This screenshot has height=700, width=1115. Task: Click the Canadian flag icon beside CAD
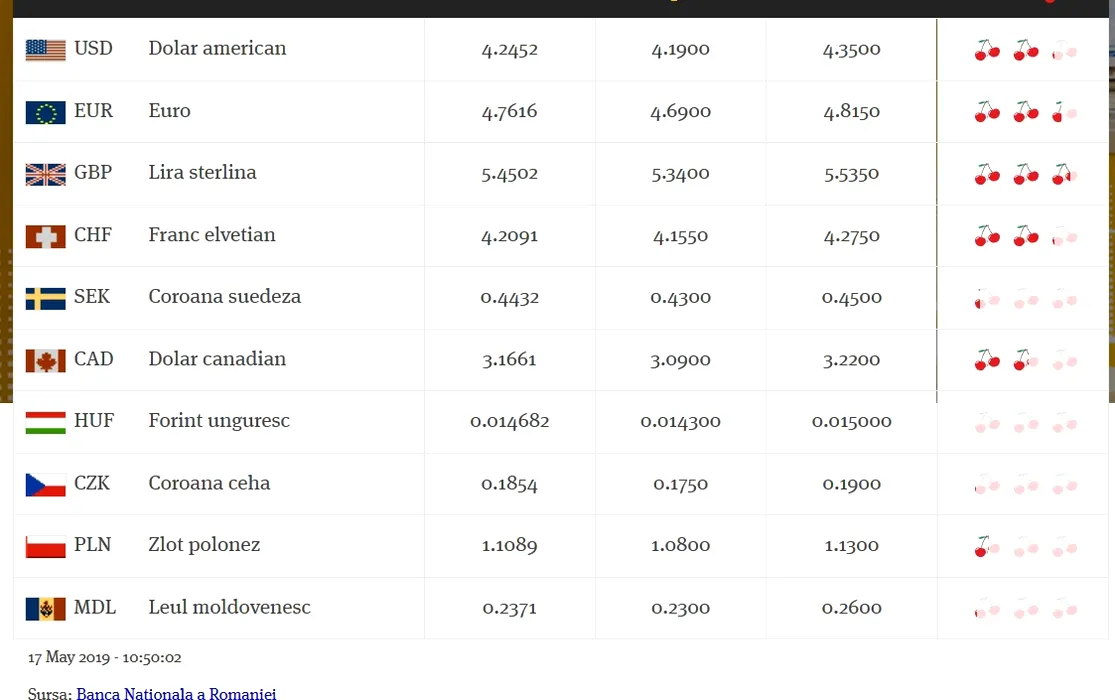tap(46, 361)
